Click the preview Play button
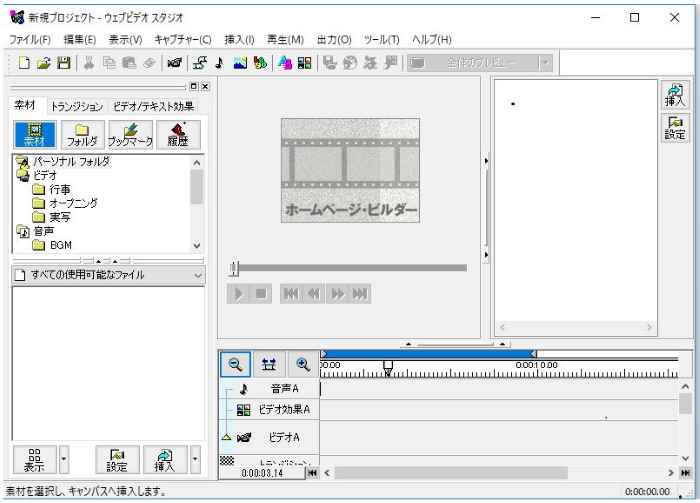The image size is (700, 503). (x=238, y=294)
